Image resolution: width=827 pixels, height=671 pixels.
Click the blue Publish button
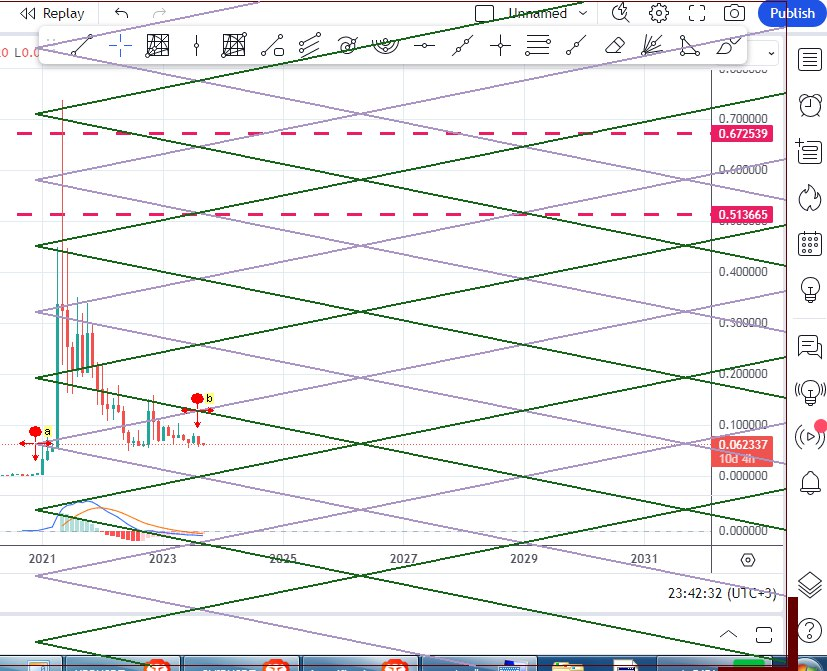(792, 13)
